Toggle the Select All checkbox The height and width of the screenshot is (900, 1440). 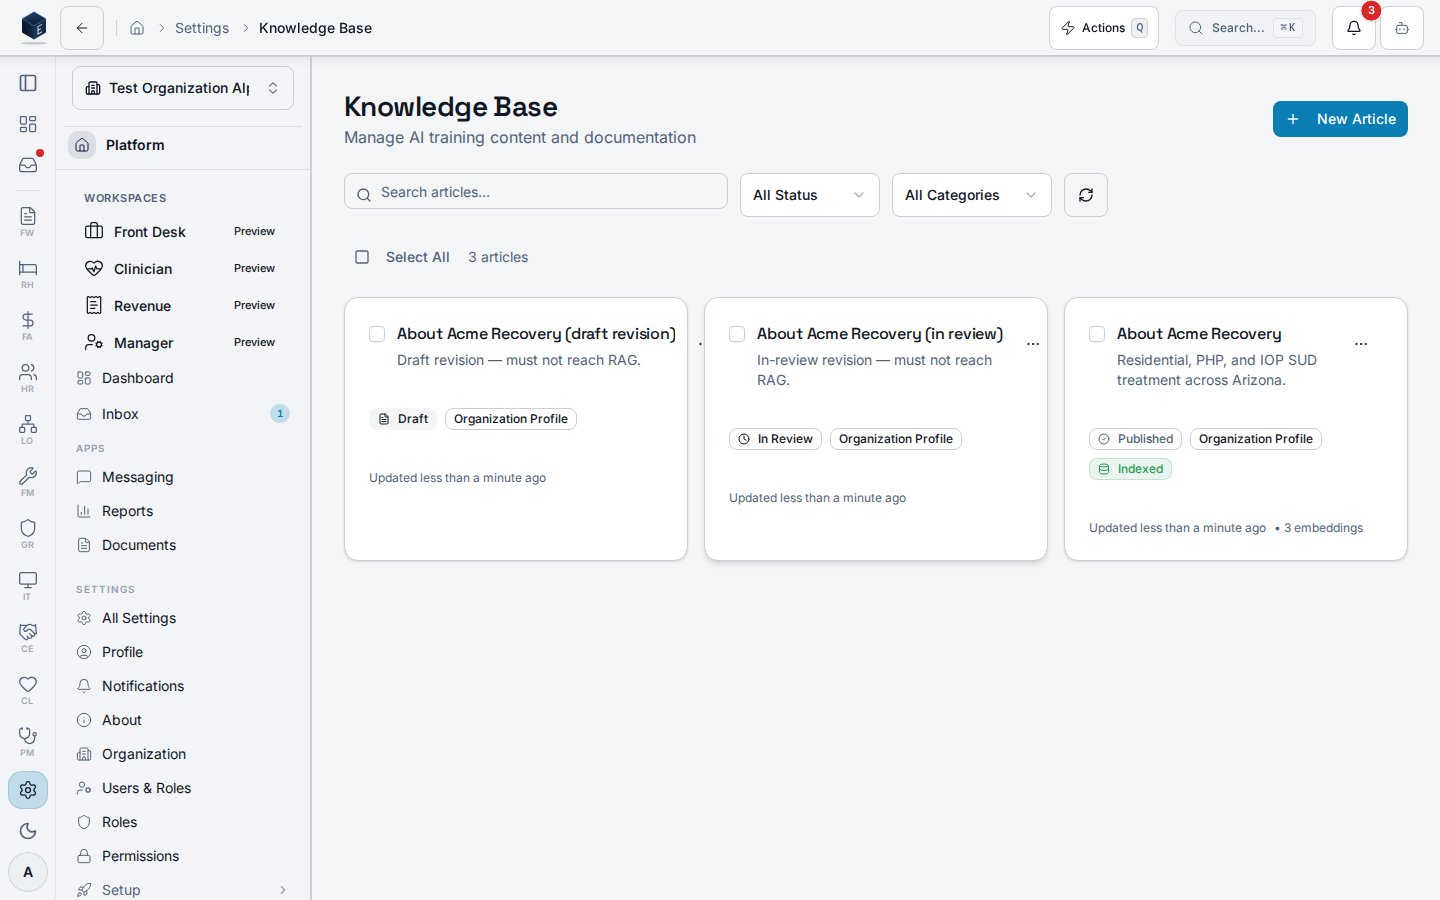pos(362,257)
